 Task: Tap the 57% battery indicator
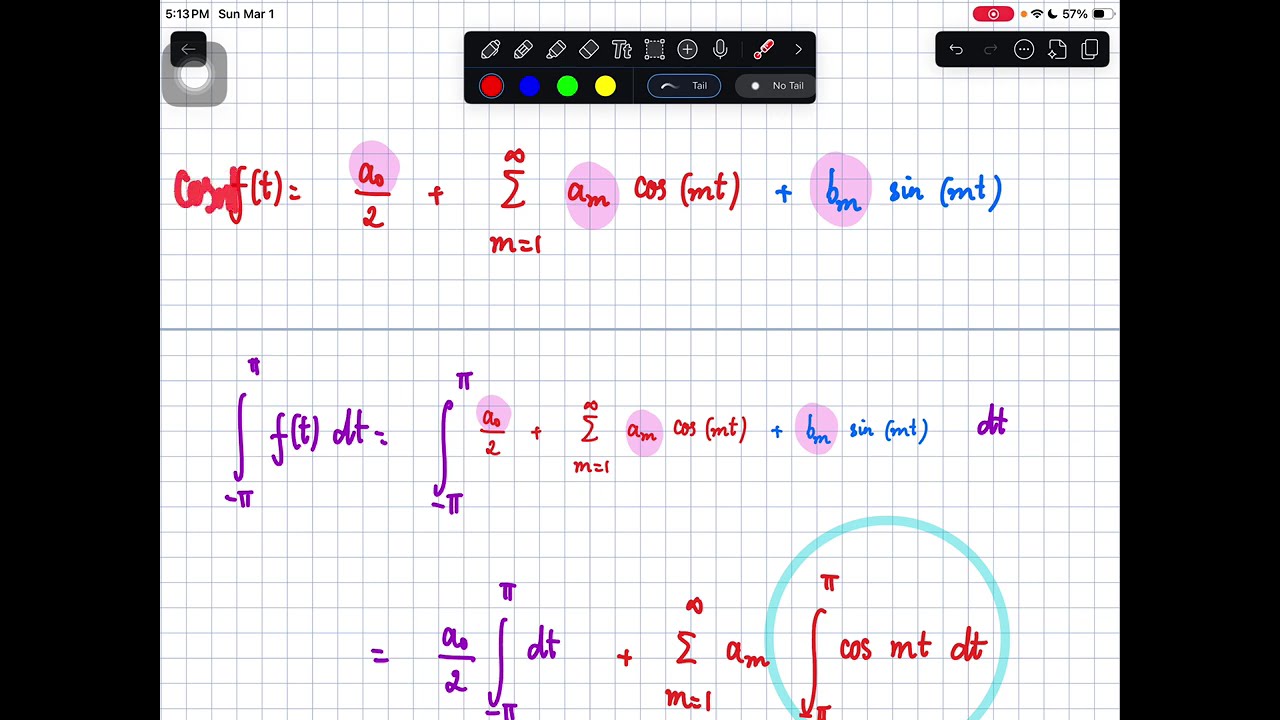point(1088,14)
